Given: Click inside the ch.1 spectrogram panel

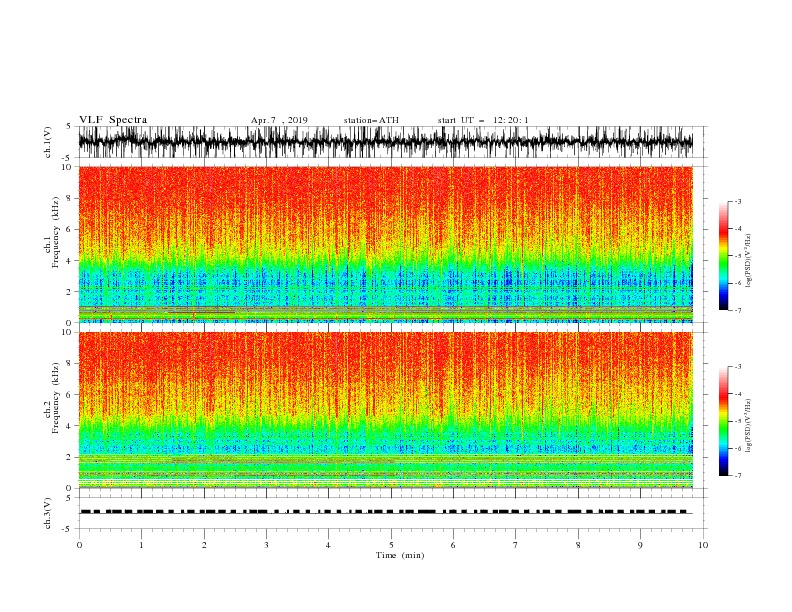Looking at the screenshot, I should click(x=386, y=244).
